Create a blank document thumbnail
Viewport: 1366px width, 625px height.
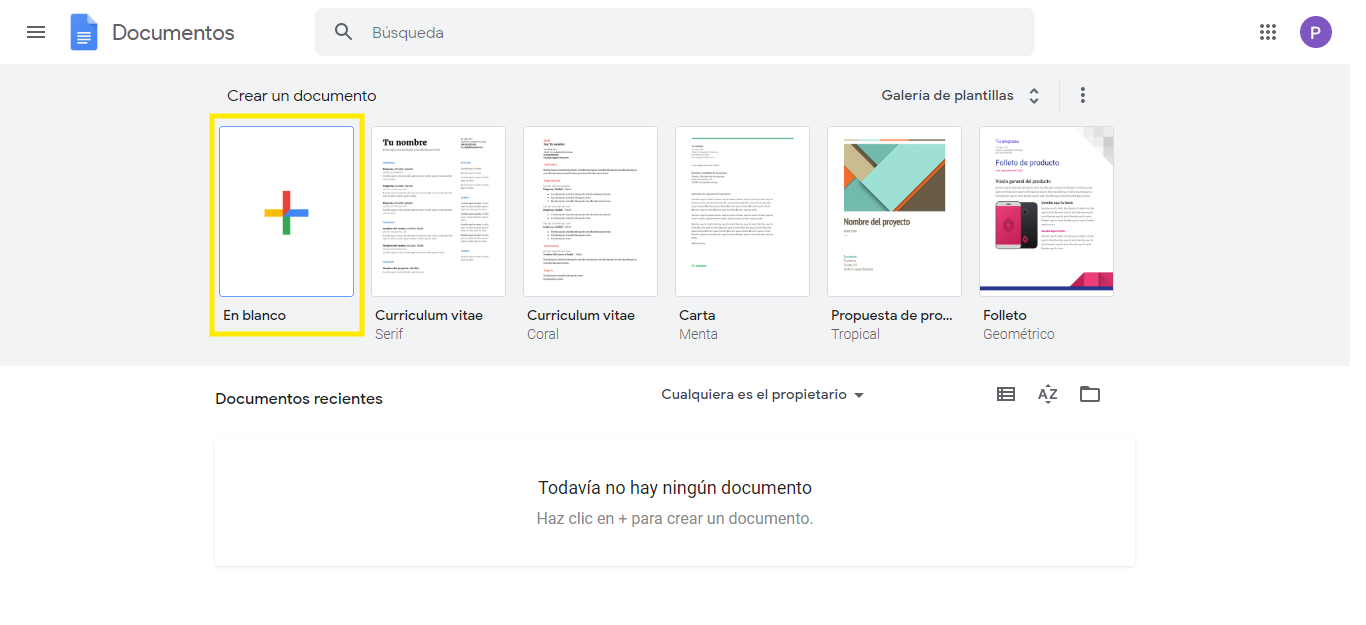pos(286,211)
